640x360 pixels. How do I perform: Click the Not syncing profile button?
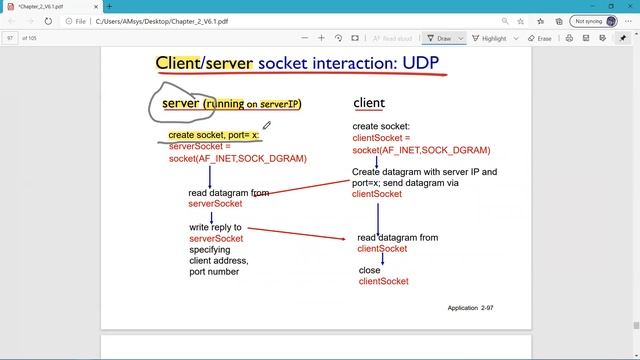pos(593,21)
